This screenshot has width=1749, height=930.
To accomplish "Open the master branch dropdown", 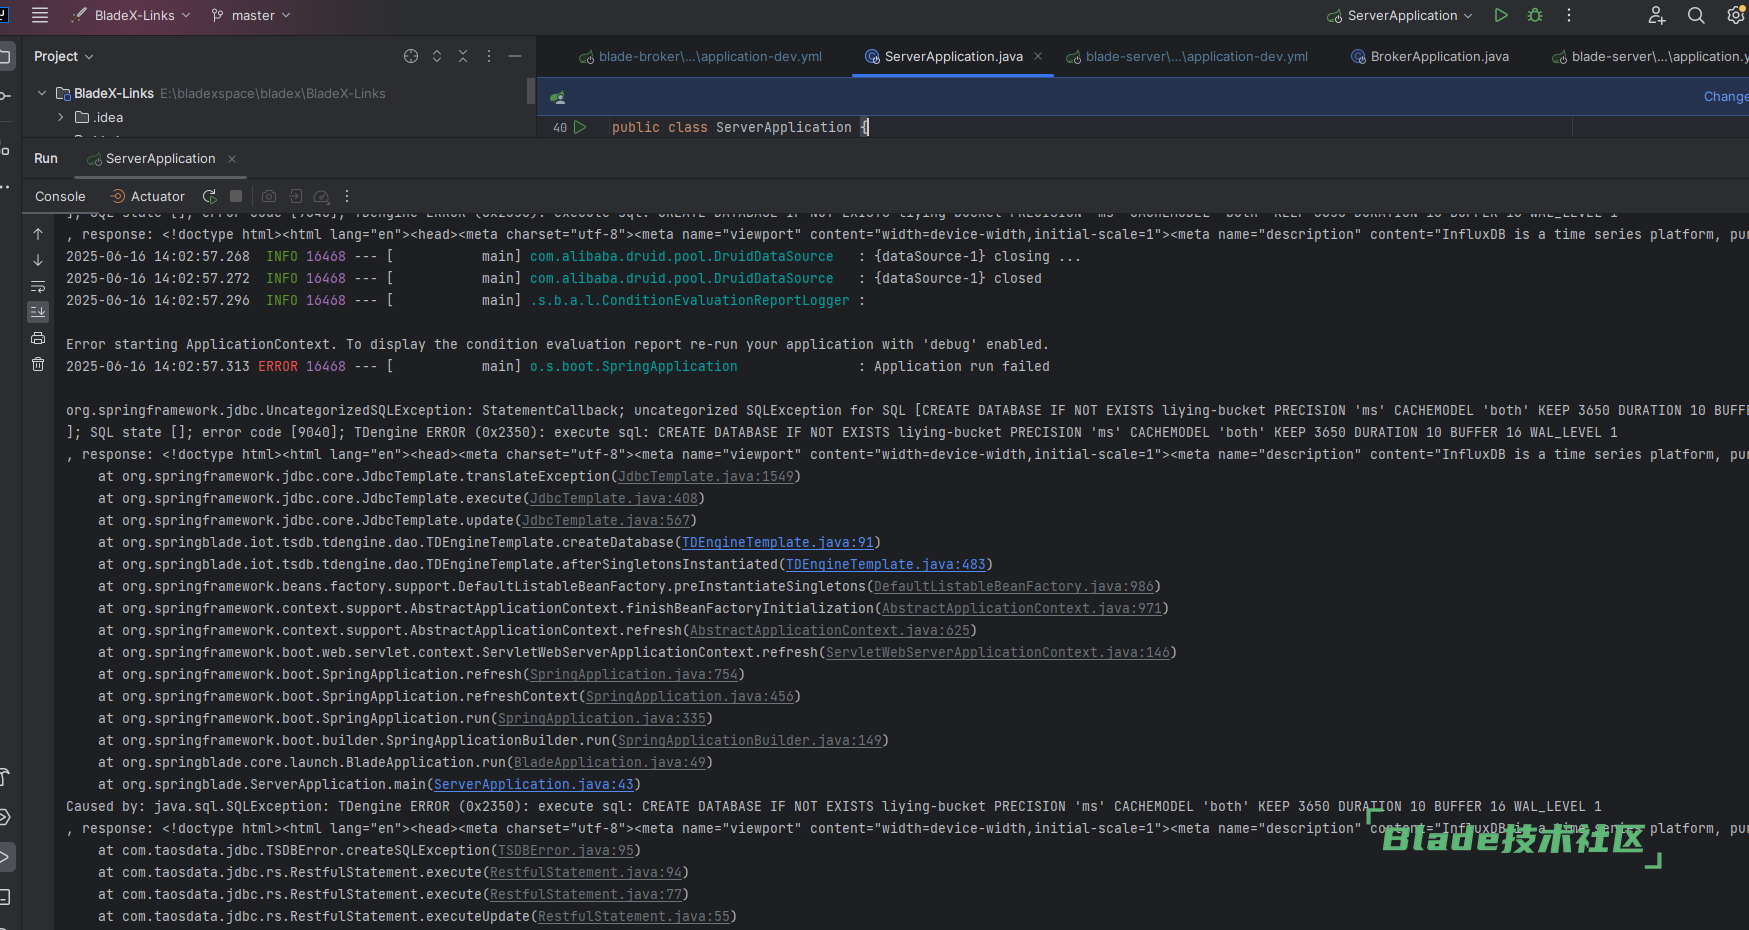I will (251, 15).
